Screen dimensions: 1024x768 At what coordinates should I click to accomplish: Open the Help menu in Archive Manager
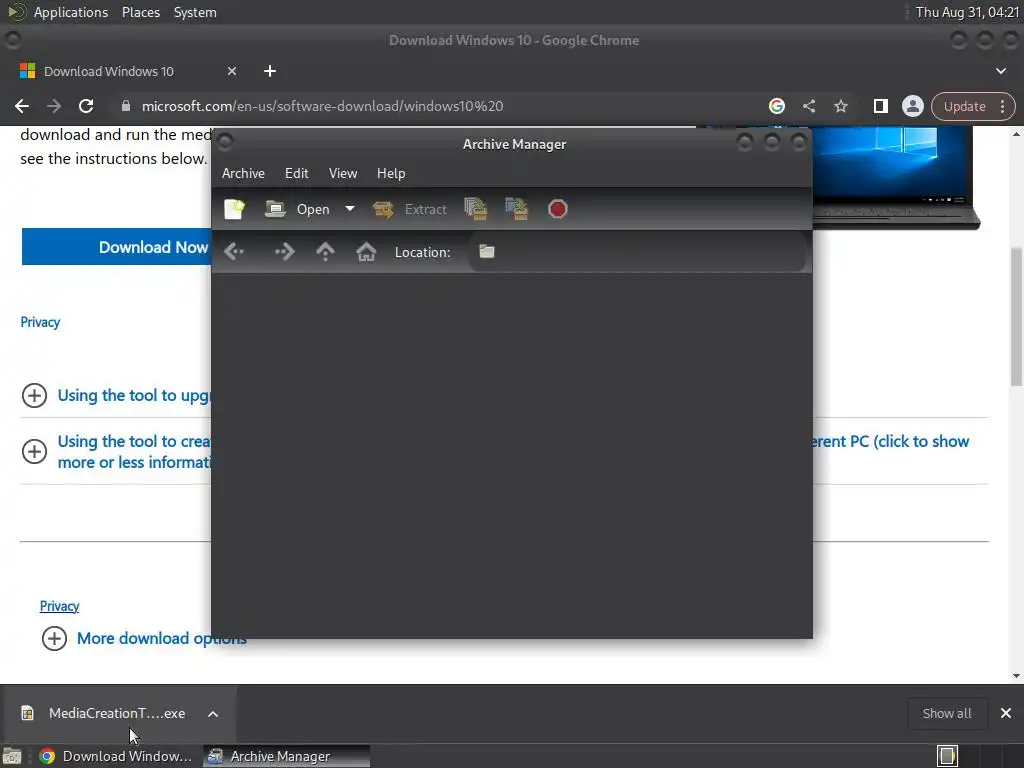pyautogui.click(x=391, y=173)
